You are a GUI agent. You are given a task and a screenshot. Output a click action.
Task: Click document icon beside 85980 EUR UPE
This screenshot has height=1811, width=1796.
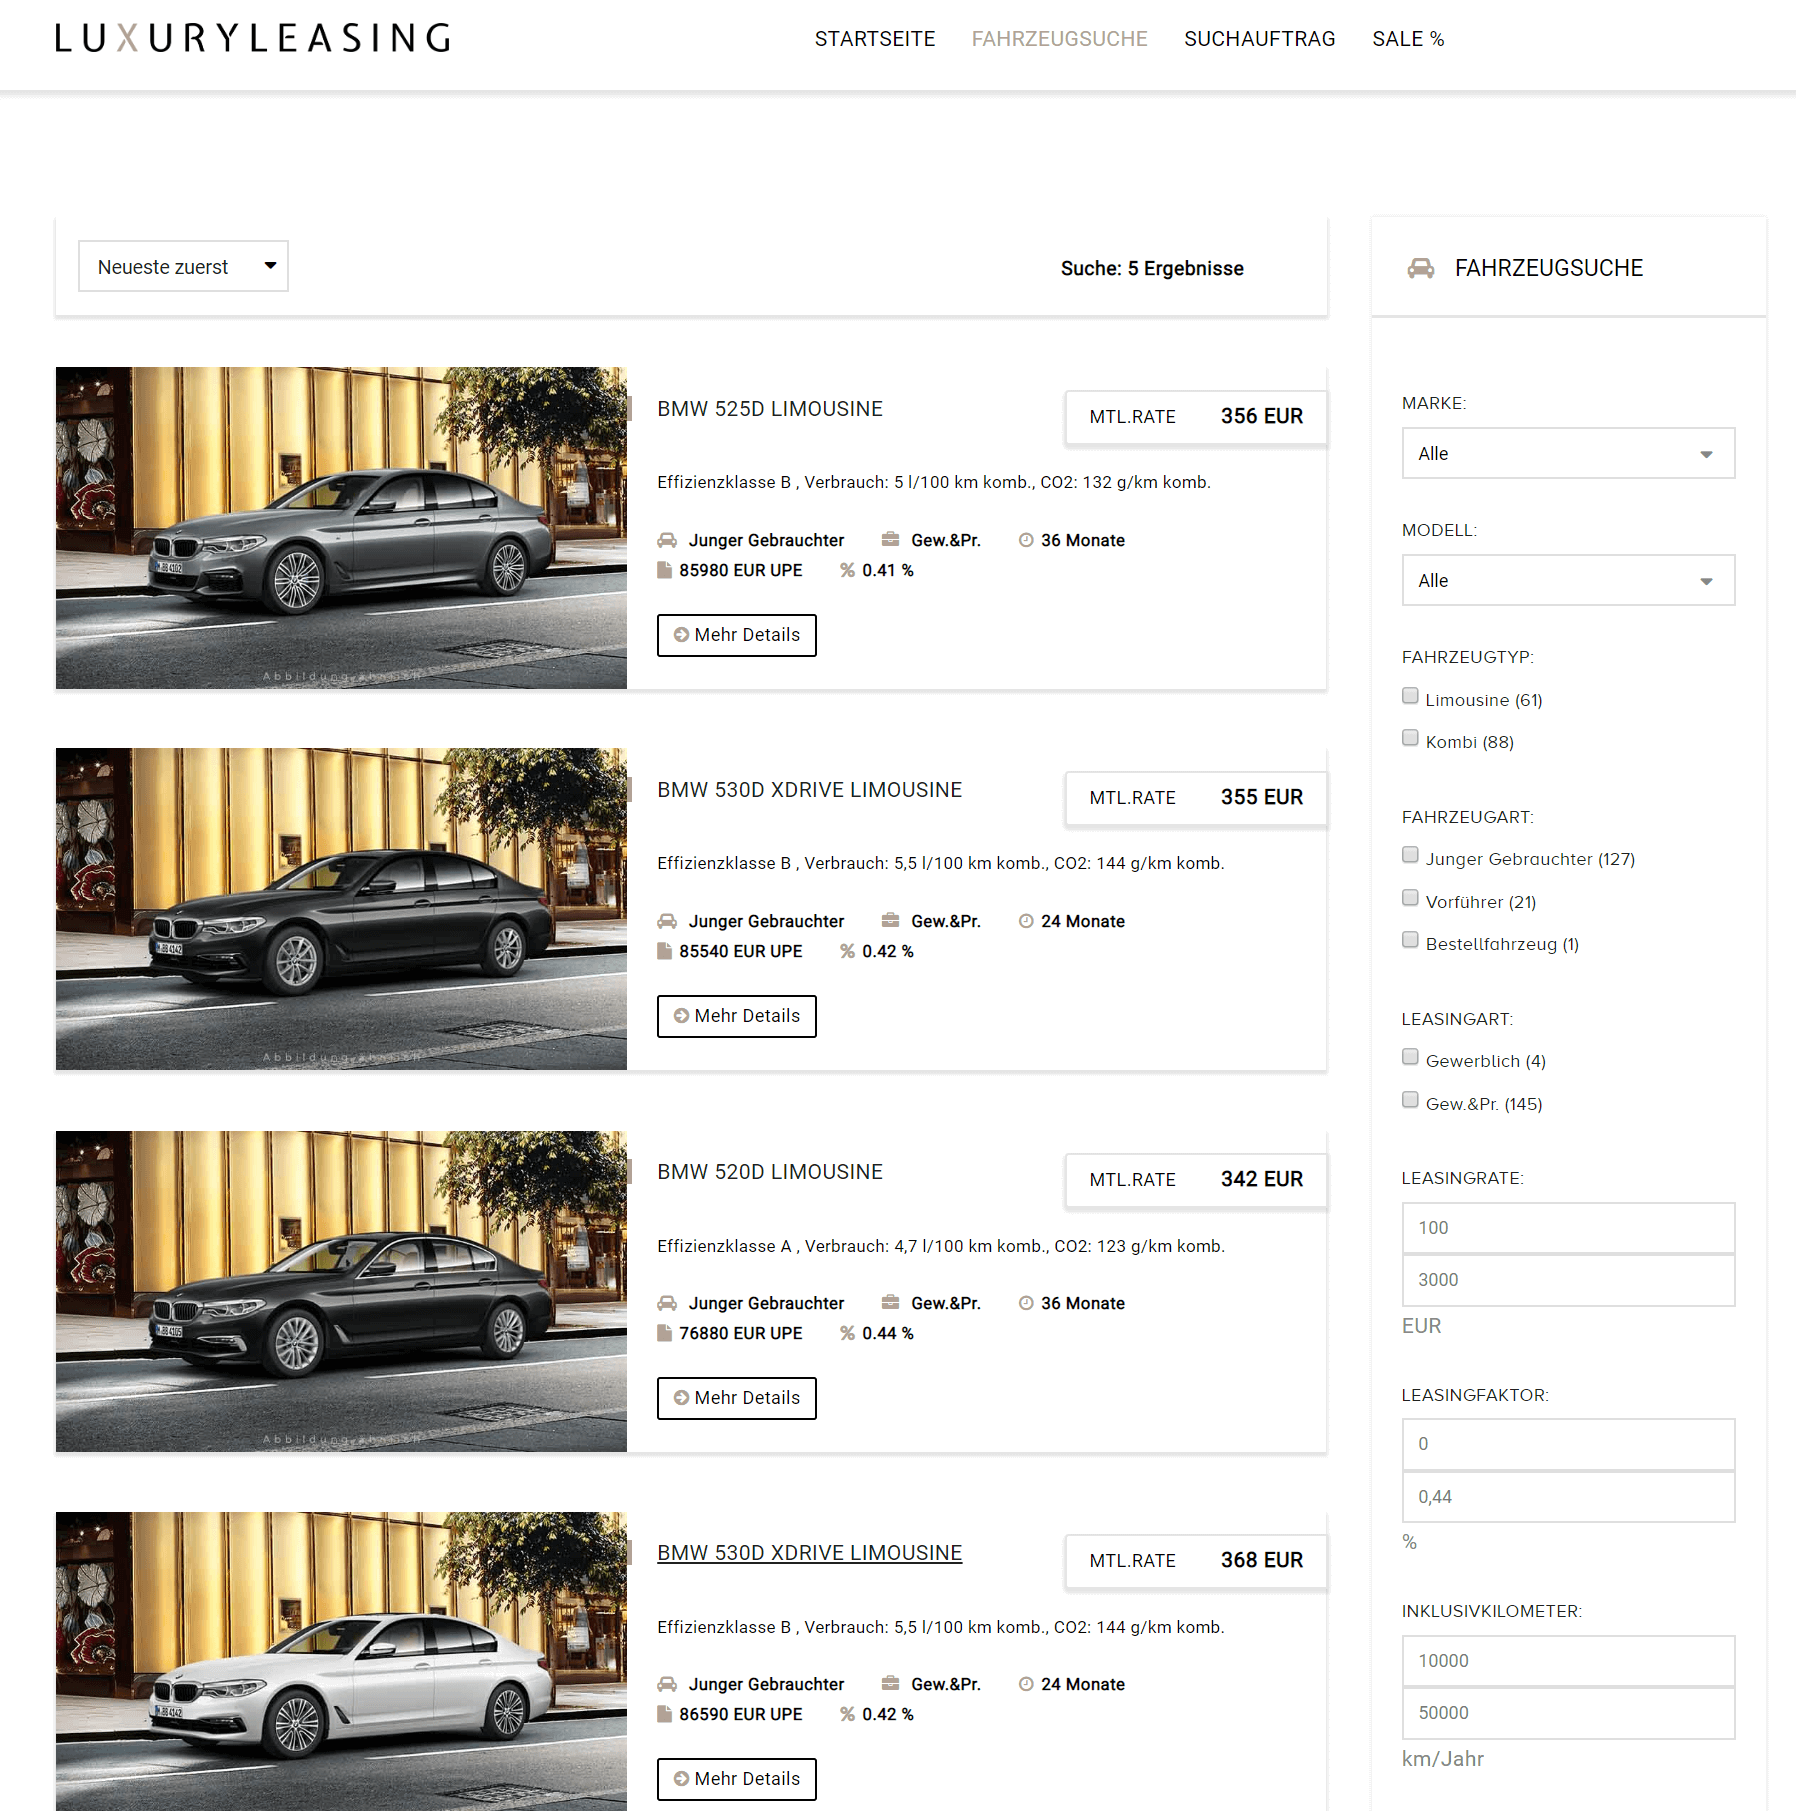click(x=664, y=570)
